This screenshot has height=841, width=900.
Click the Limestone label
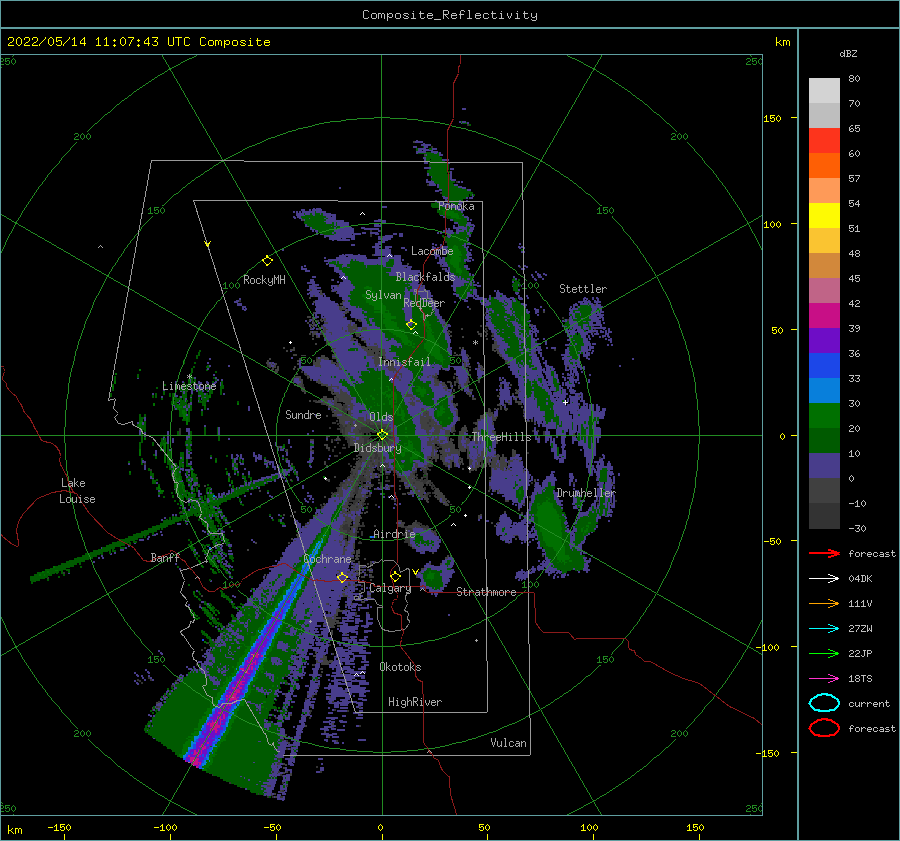pos(189,386)
